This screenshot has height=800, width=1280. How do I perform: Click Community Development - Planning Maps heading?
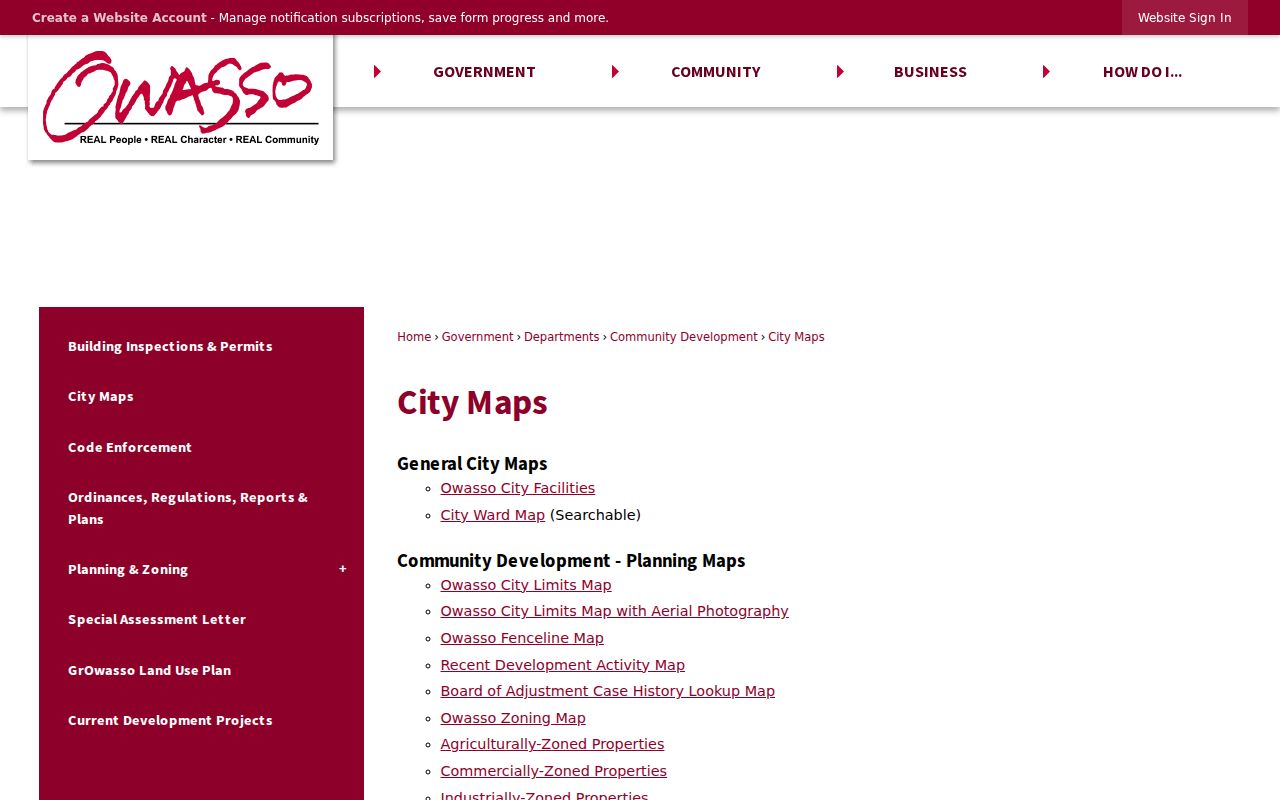[x=571, y=561]
